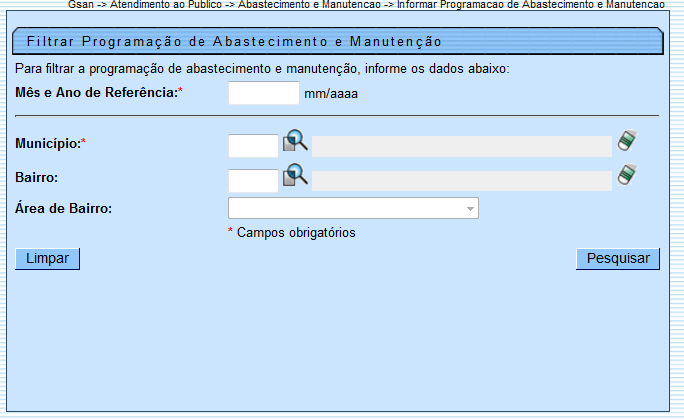684x420 pixels.
Task: Click the Campos obrigatórios note
Action: point(296,233)
